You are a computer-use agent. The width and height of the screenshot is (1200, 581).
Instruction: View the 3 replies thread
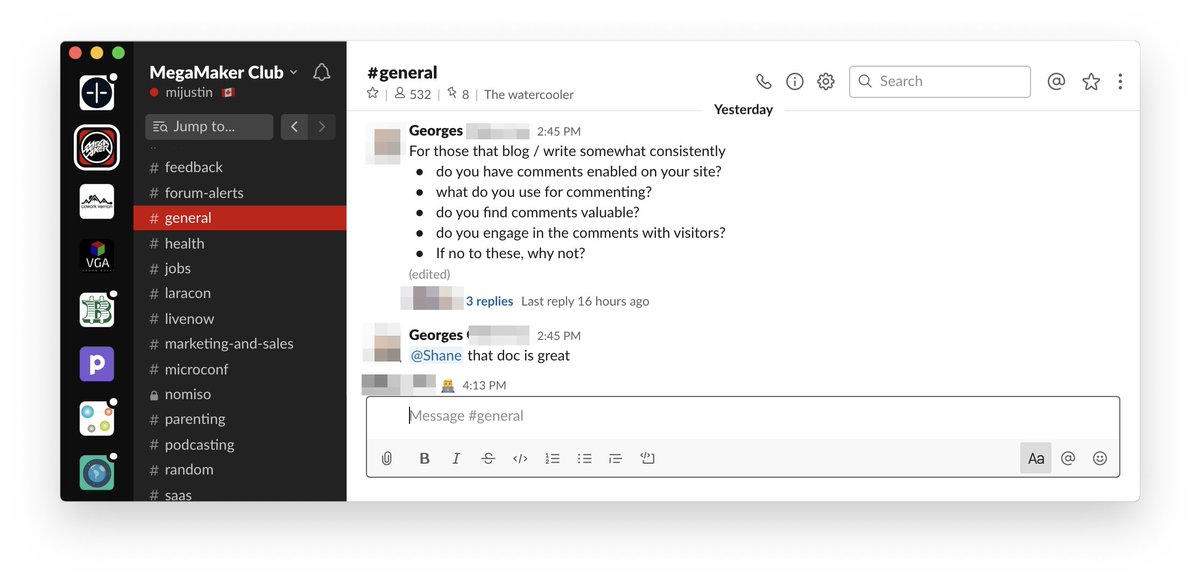[x=489, y=301]
